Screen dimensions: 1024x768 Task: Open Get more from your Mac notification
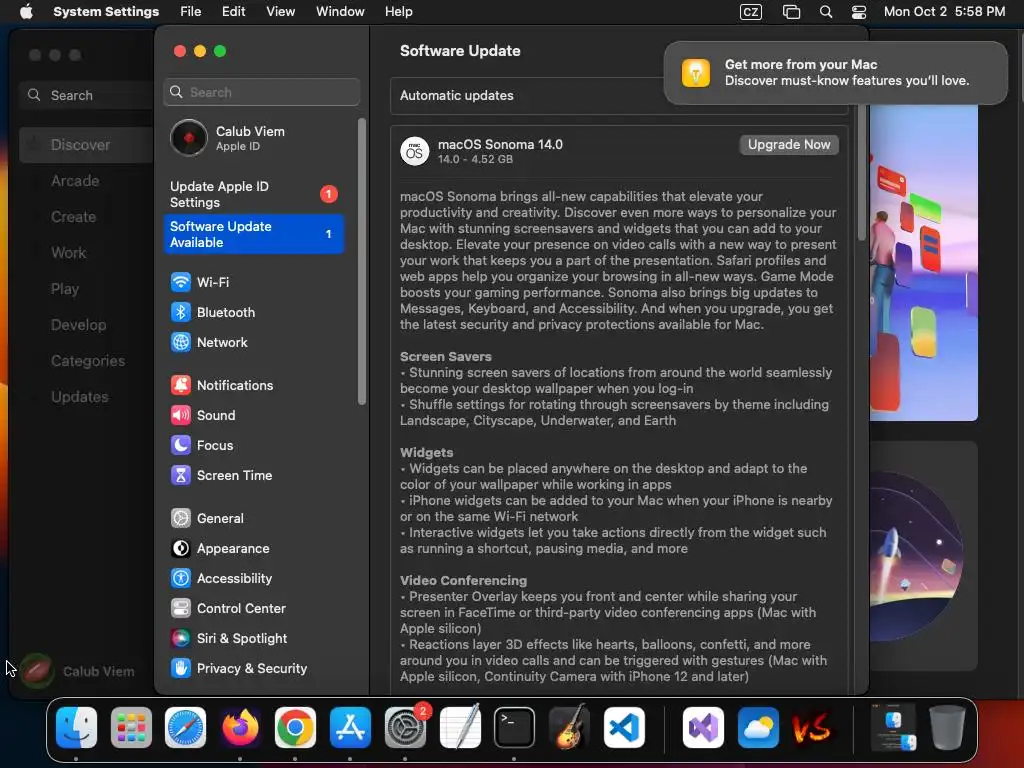tap(835, 72)
